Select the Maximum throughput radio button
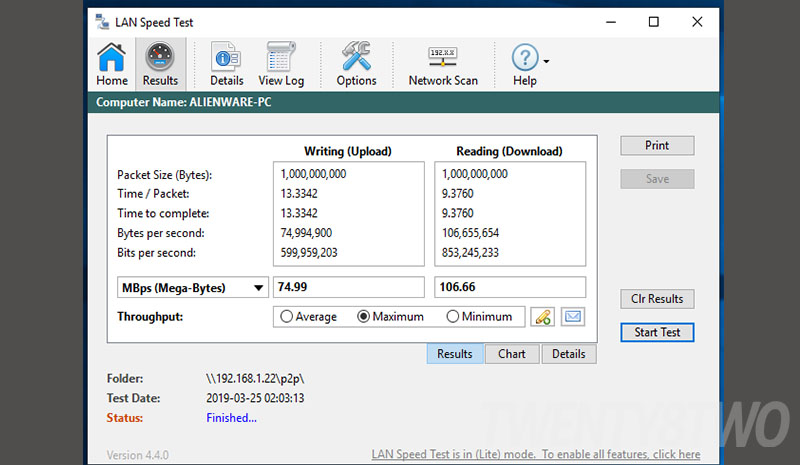Viewport: 800px width, 465px height. point(363,316)
